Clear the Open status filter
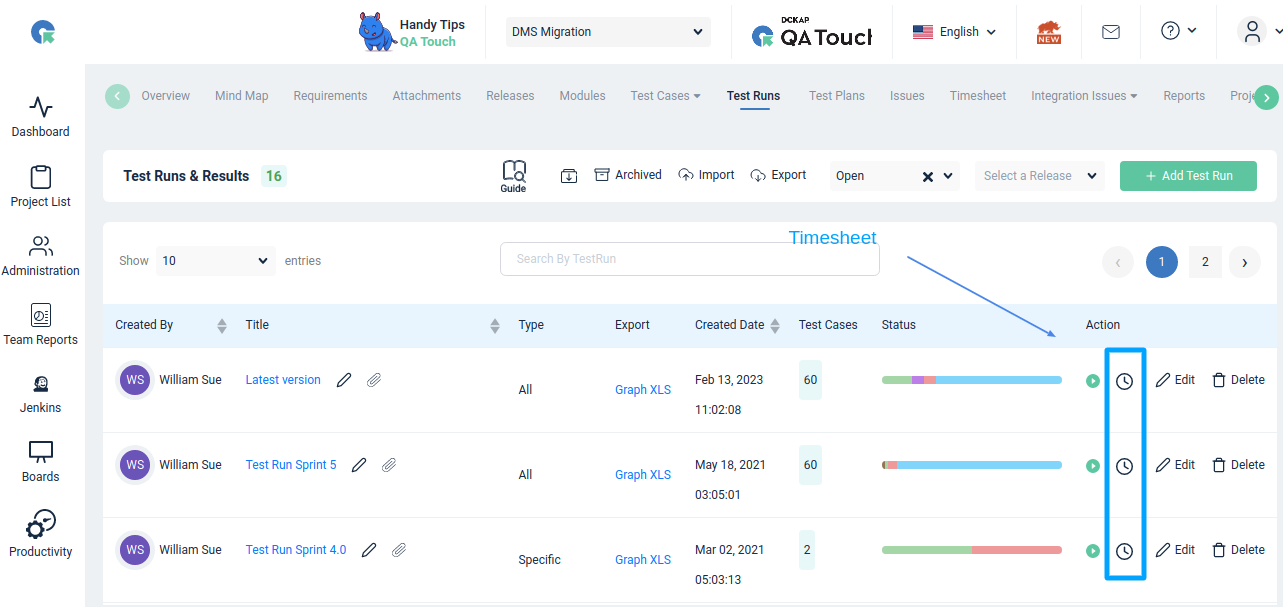Screen dimensions: 1283x607 tap(928, 176)
